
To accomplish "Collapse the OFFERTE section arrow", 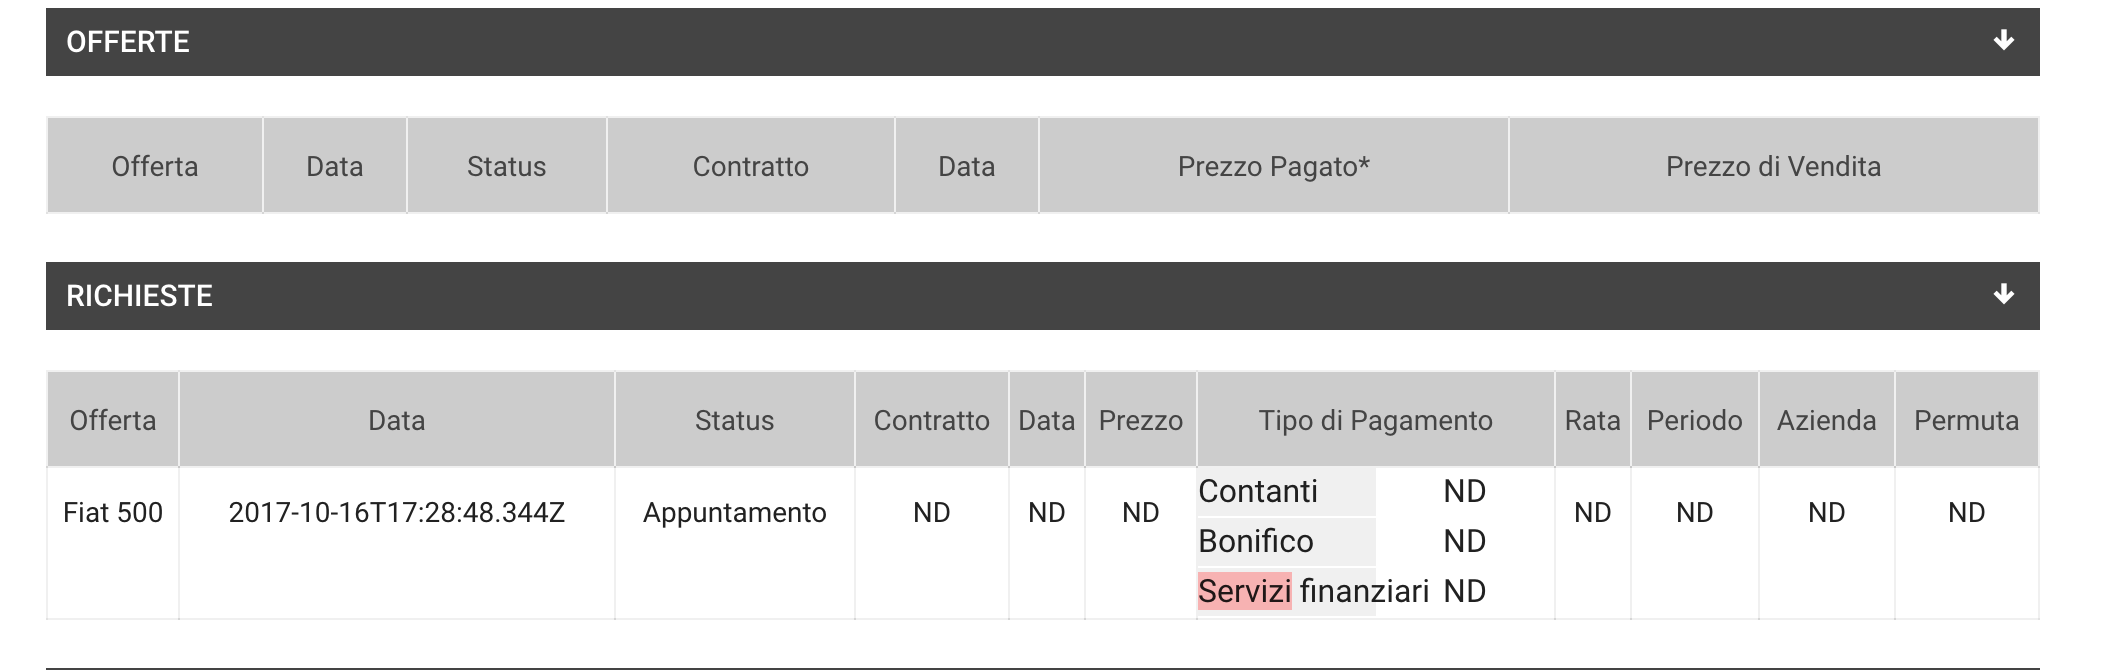I will coord(2003,41).
